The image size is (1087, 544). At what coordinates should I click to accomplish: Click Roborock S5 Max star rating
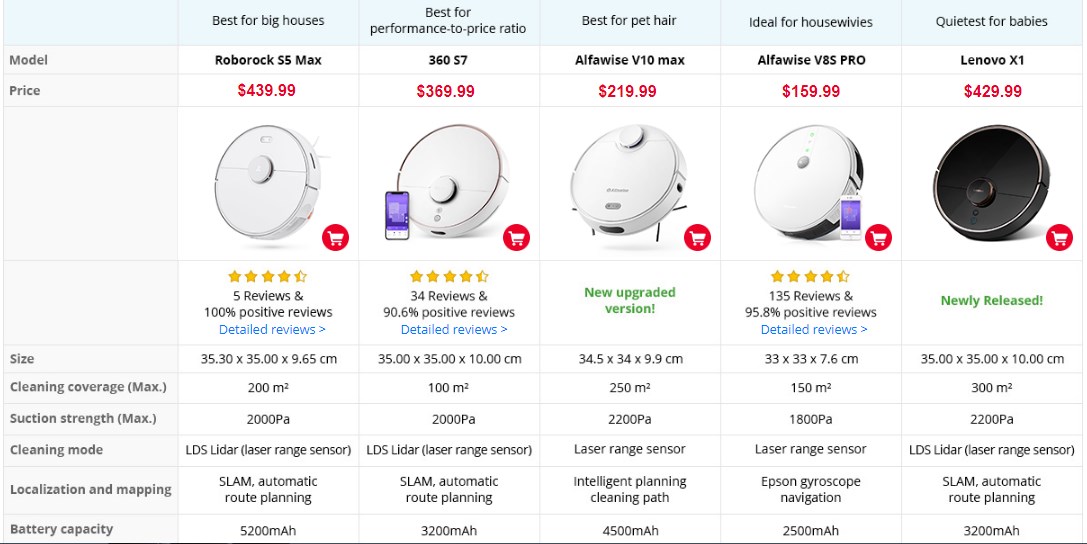coord(268,277)
